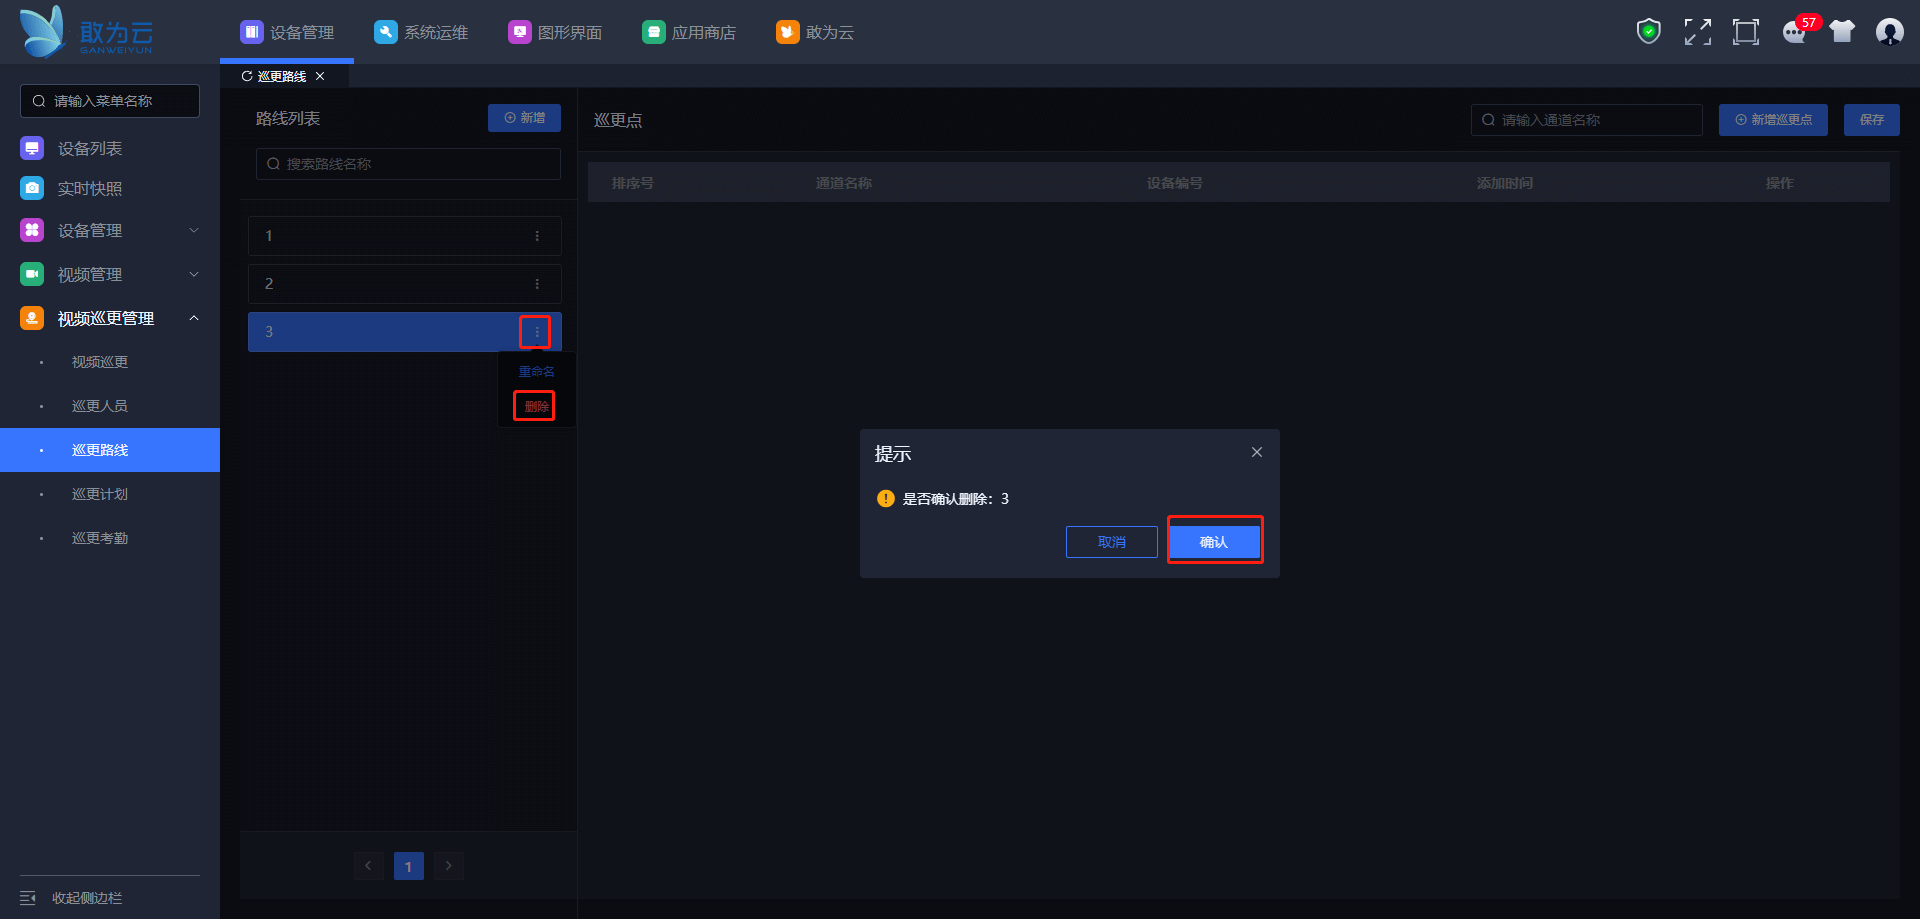Focus the 搜索路线名称 search field
This screenshot has width=1920, height=919.
pyautogui.click(x=408, y=164)
